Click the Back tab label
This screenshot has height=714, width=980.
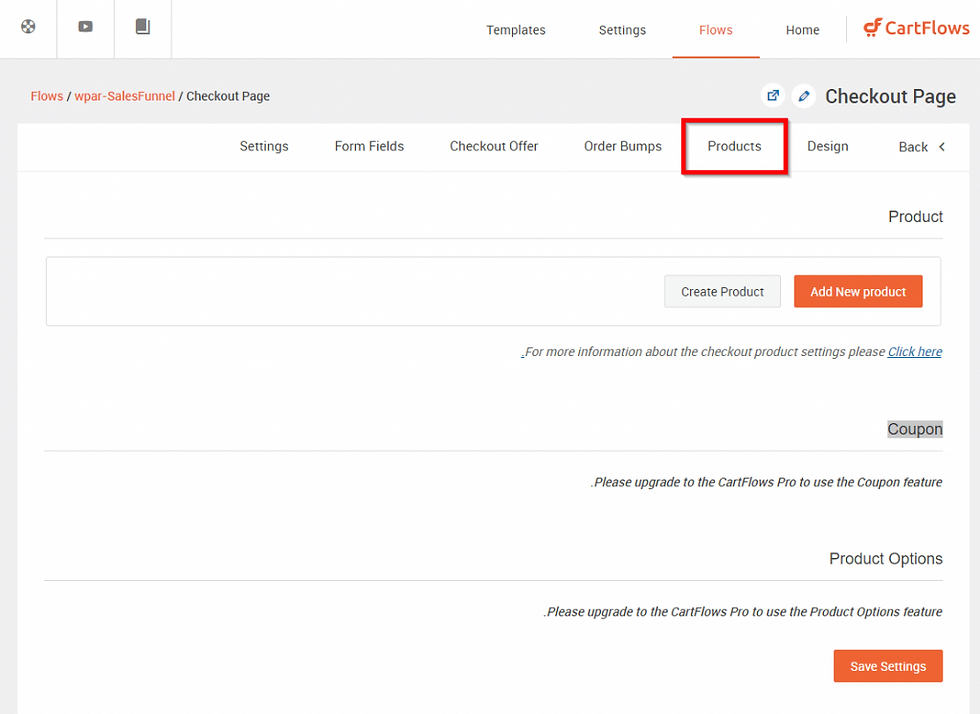pyautogui.click(x=913, y=147)
